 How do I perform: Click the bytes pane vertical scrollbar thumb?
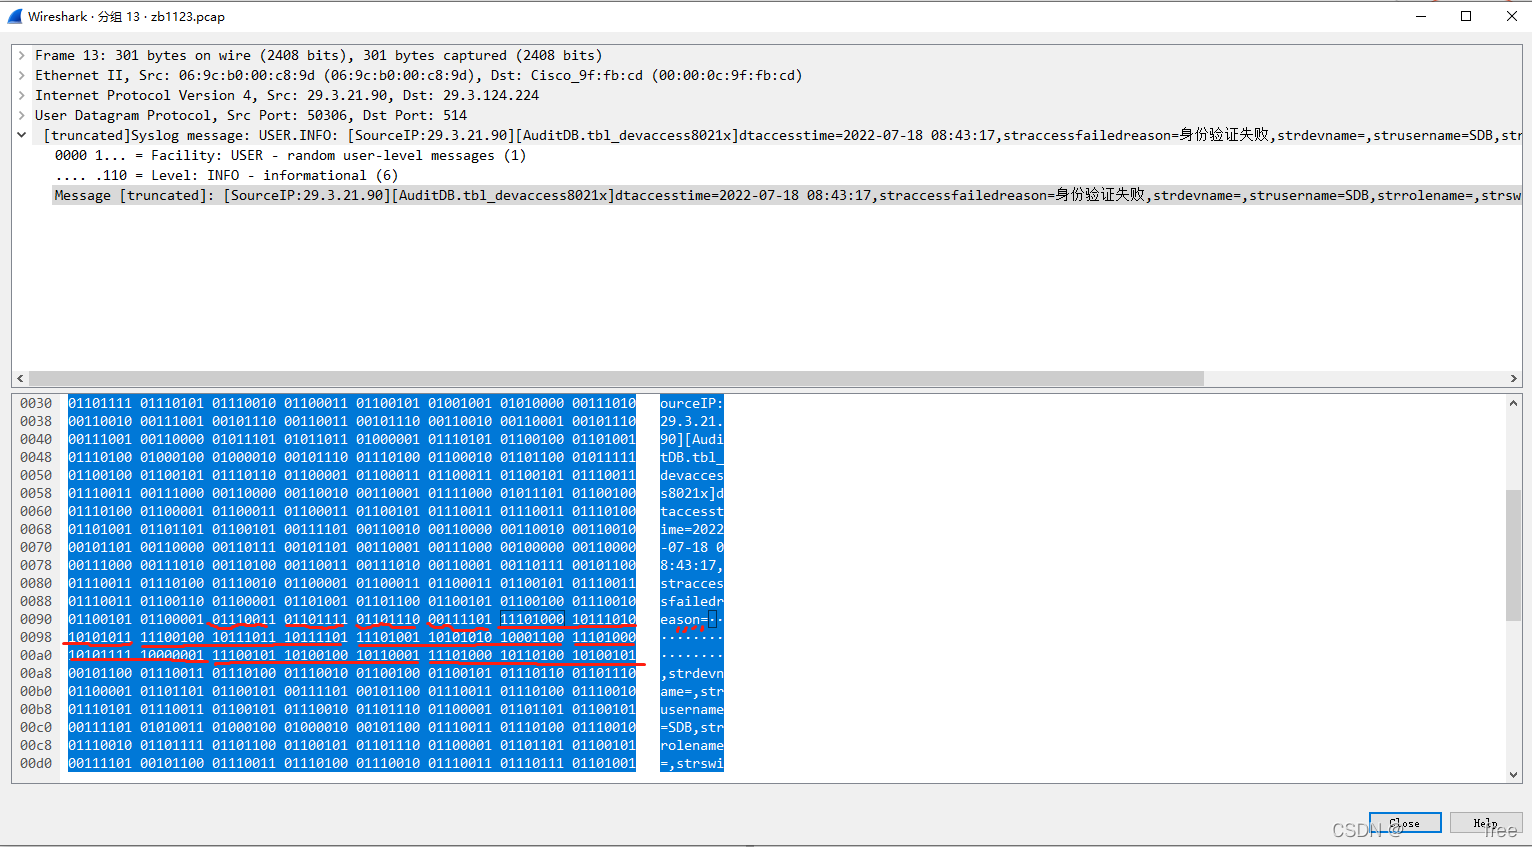[1513, 555]
